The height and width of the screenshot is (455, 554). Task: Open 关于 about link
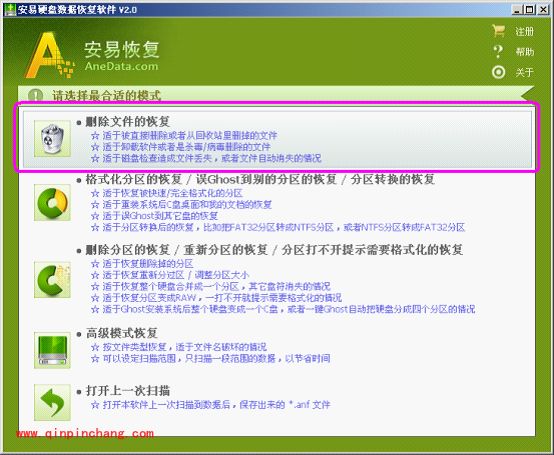tap(524, 73)
